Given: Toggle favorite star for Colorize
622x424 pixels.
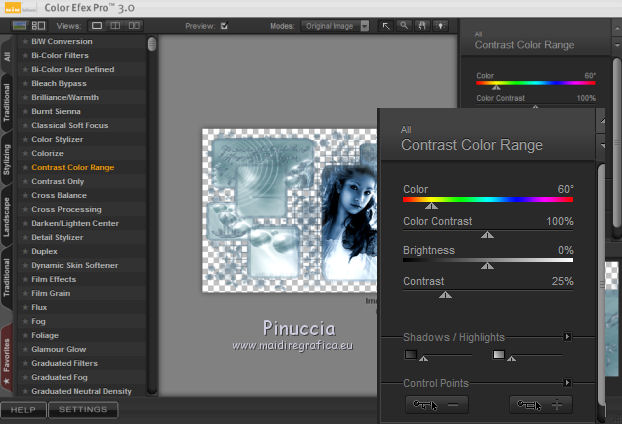Looking at the screenshot, I should [x=25, y=153].
